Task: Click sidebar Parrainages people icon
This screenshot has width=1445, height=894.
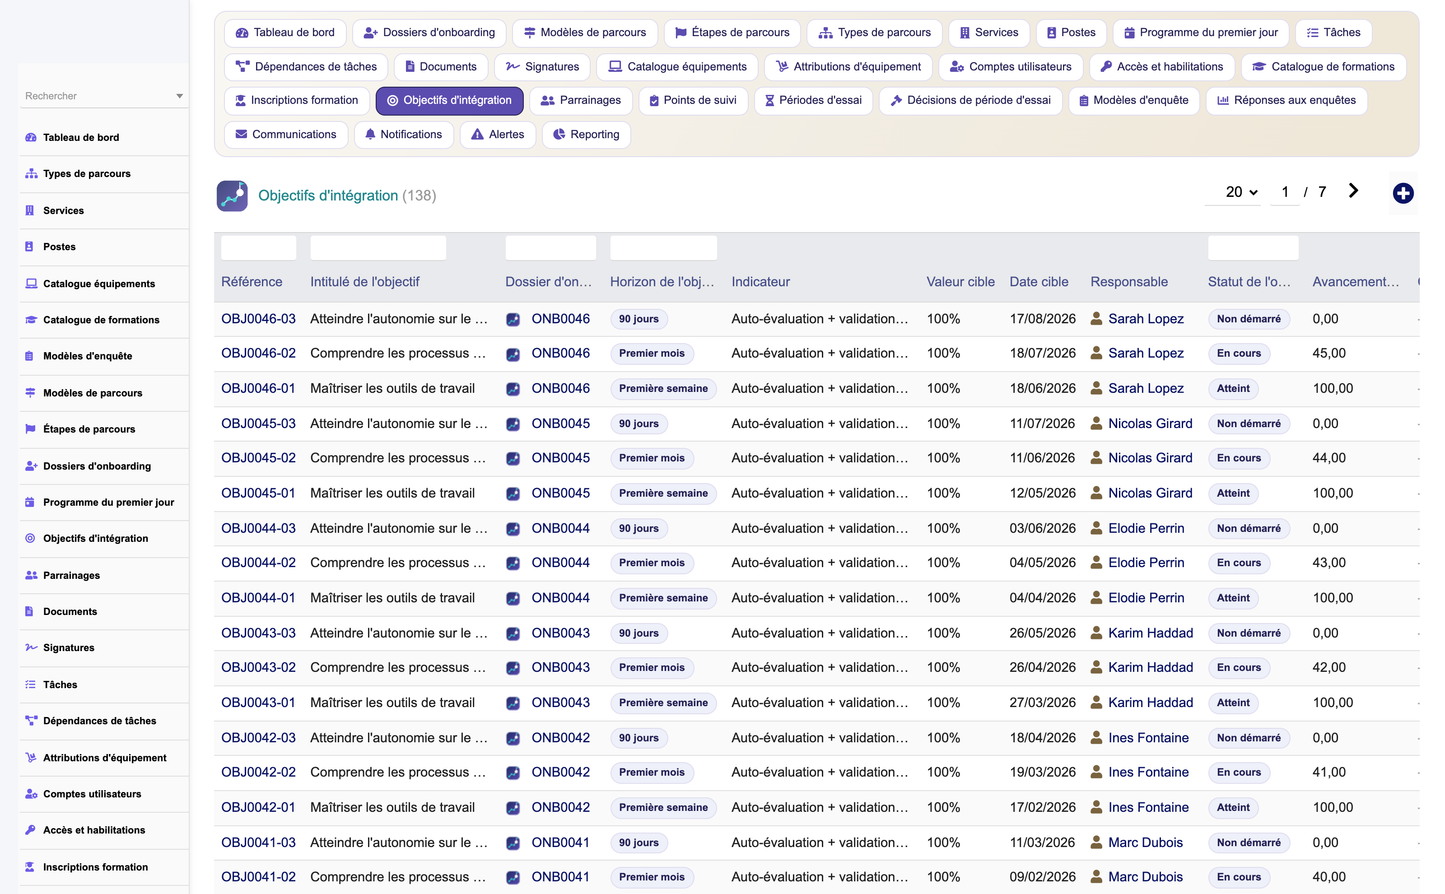Action: 31,575
